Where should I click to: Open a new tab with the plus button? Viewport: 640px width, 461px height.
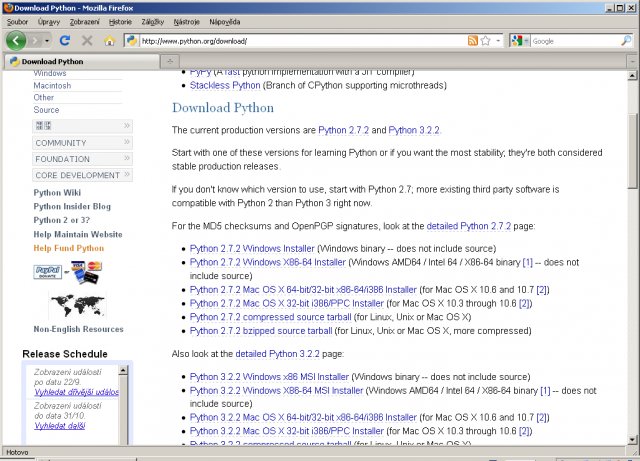(x=170, y=61)
